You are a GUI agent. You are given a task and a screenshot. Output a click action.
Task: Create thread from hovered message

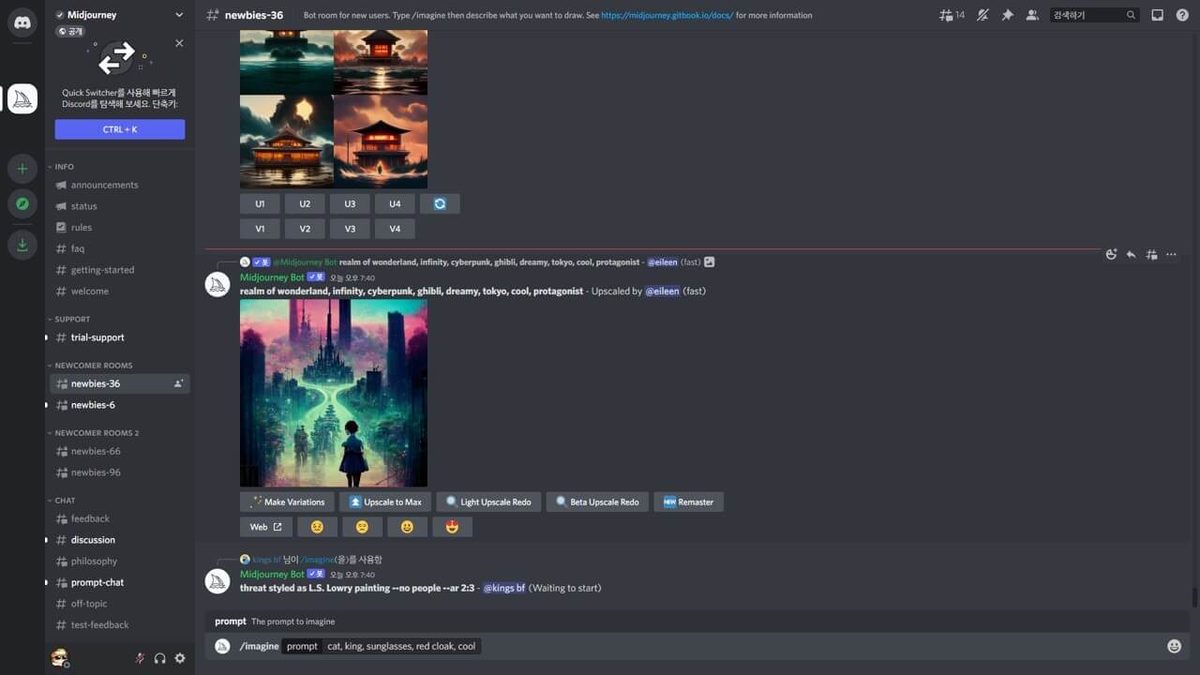[x=1151, y=254]
